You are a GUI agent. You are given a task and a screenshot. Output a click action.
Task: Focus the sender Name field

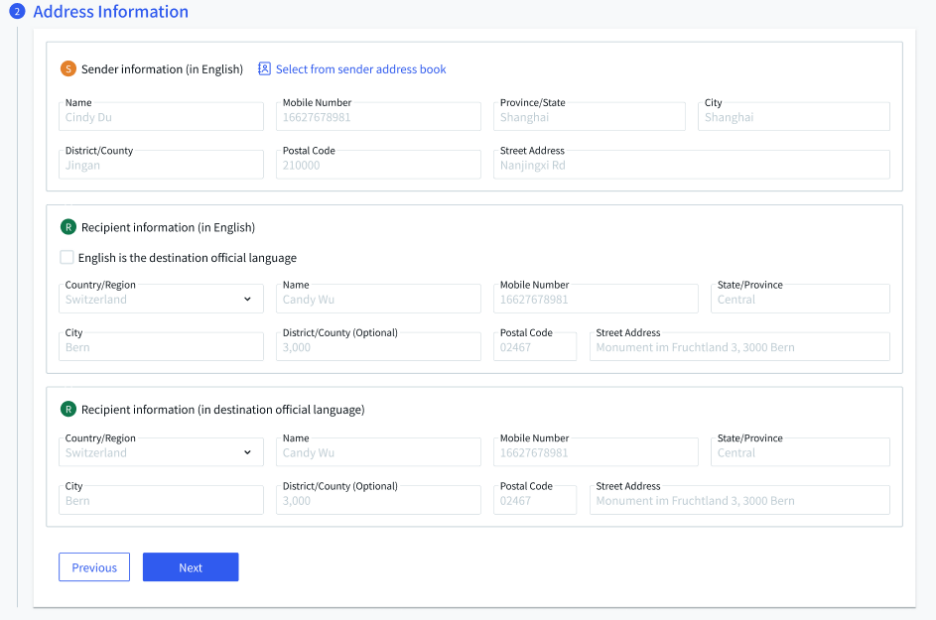coord(161,117)
